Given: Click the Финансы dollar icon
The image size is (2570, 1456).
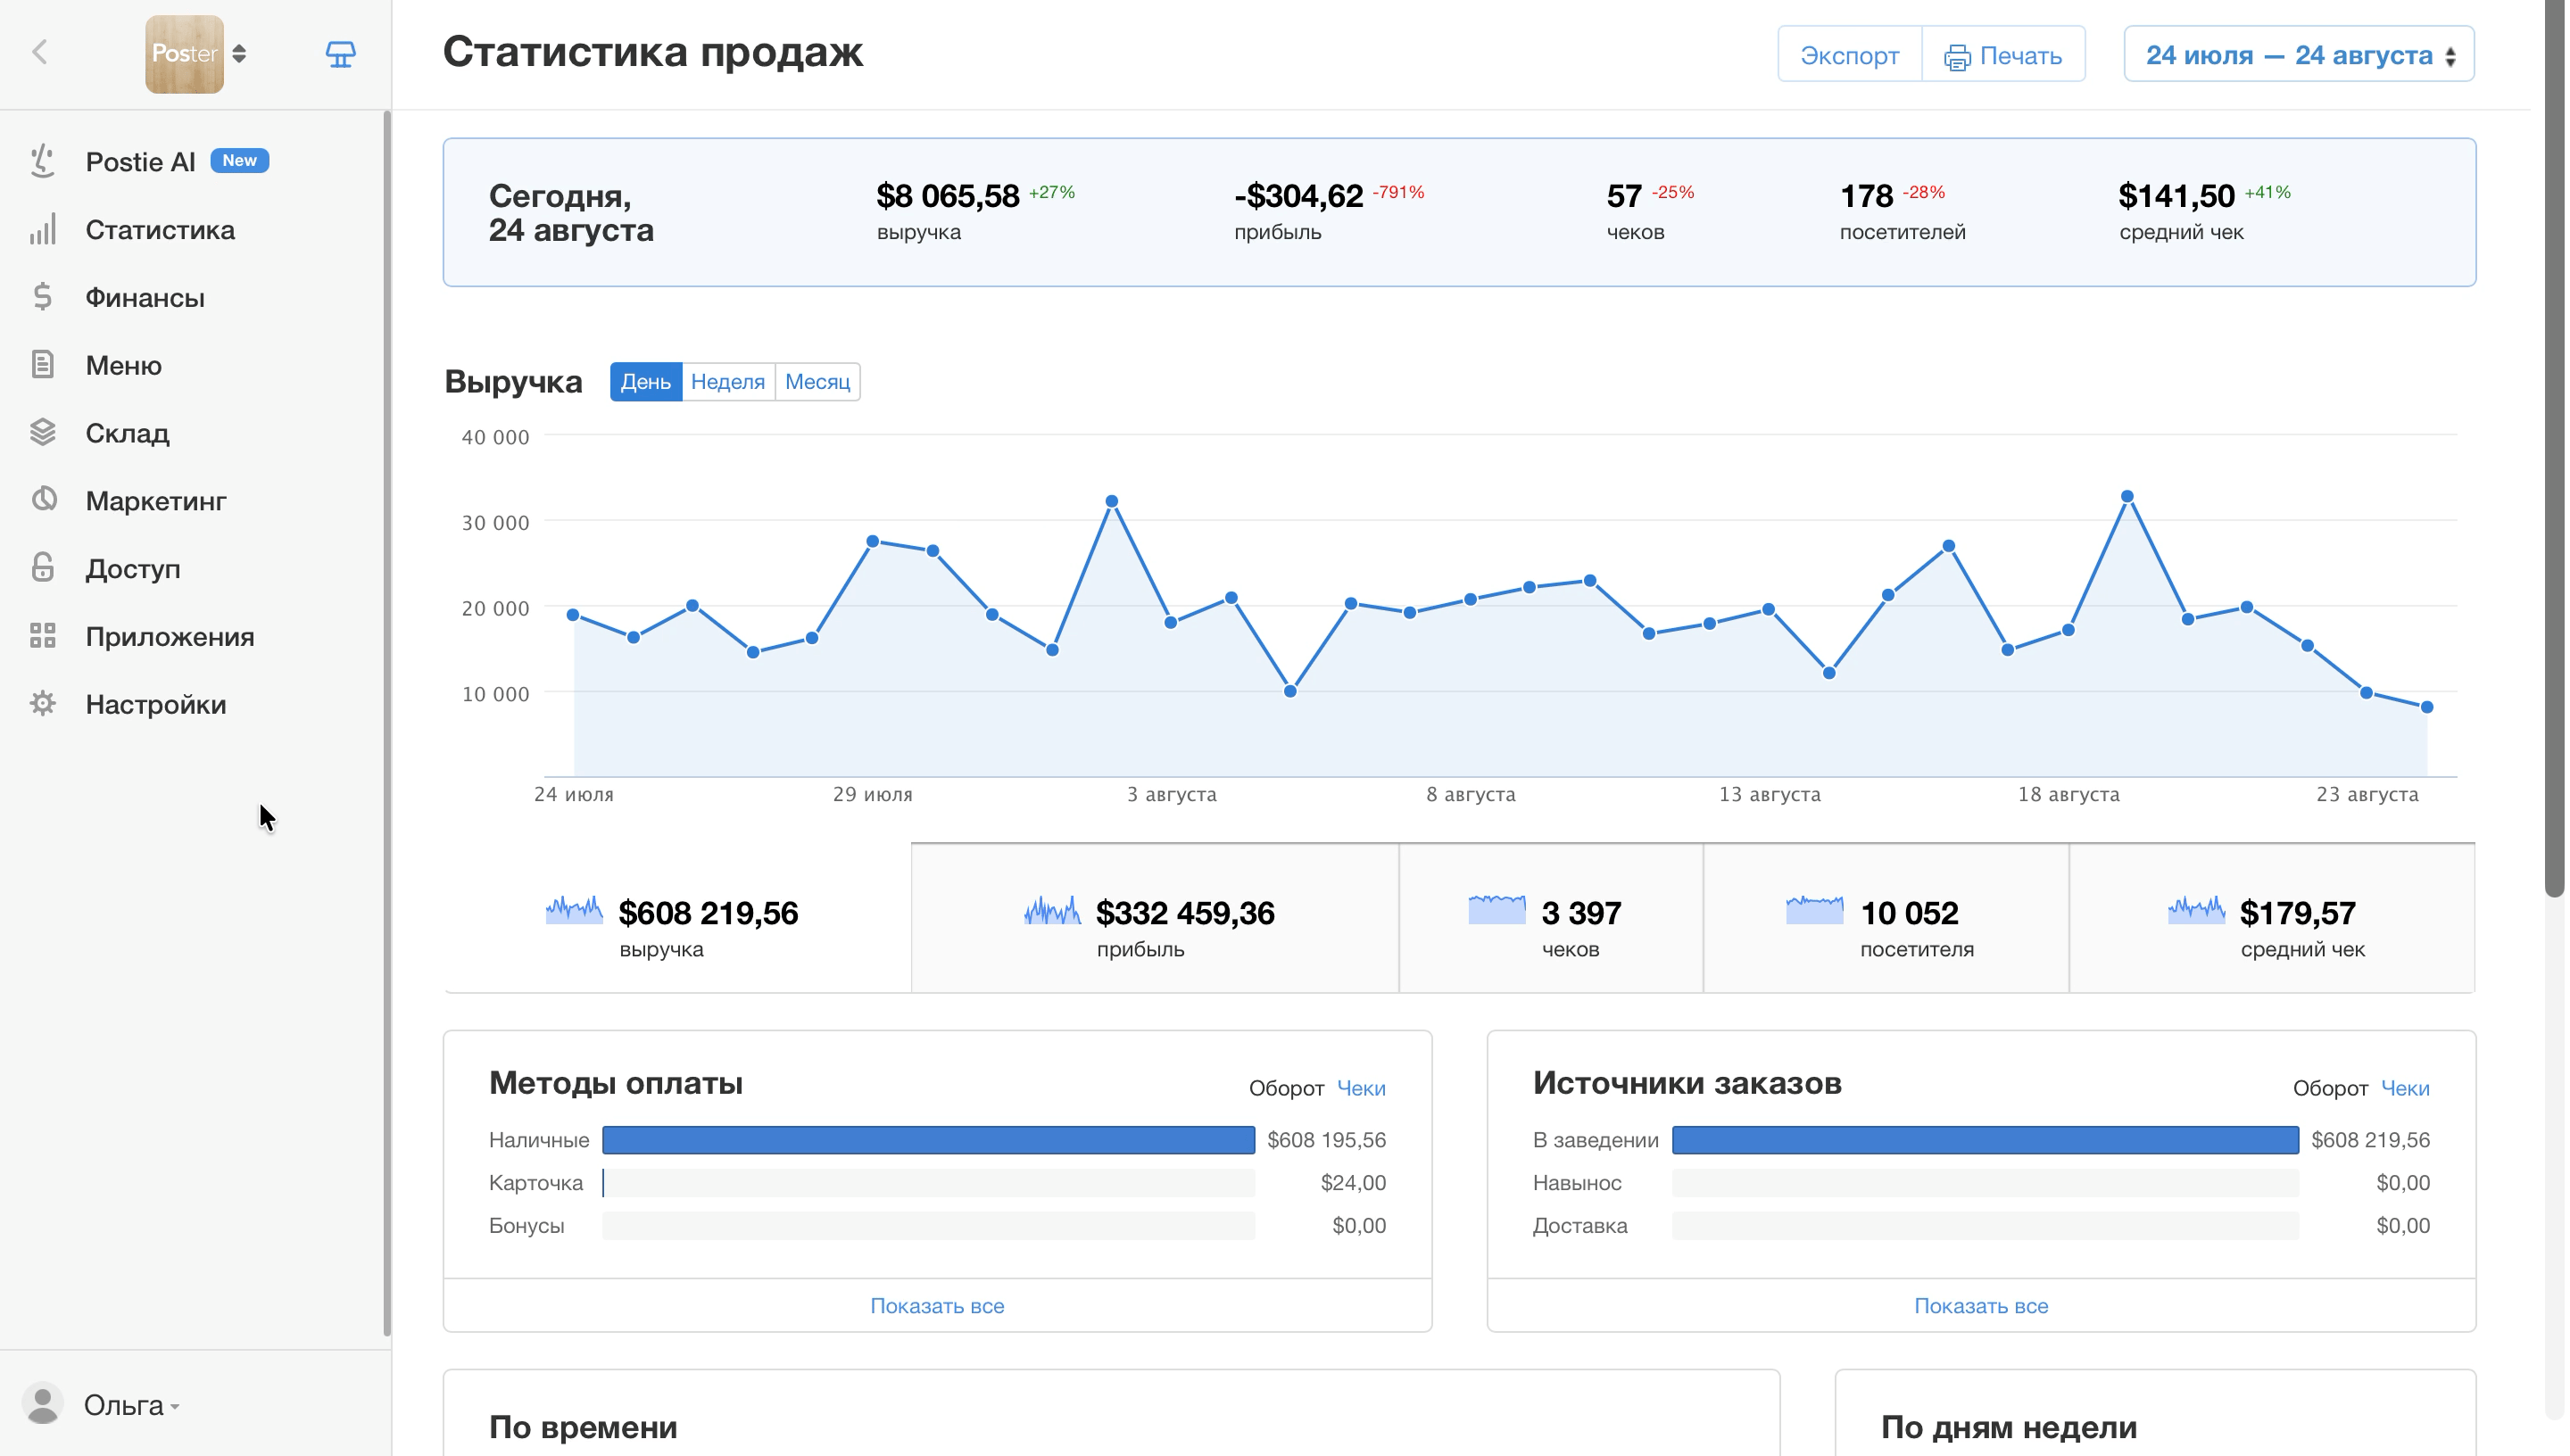Looking at the screenshot, I should pyautogui.click(x=42, y=297).
